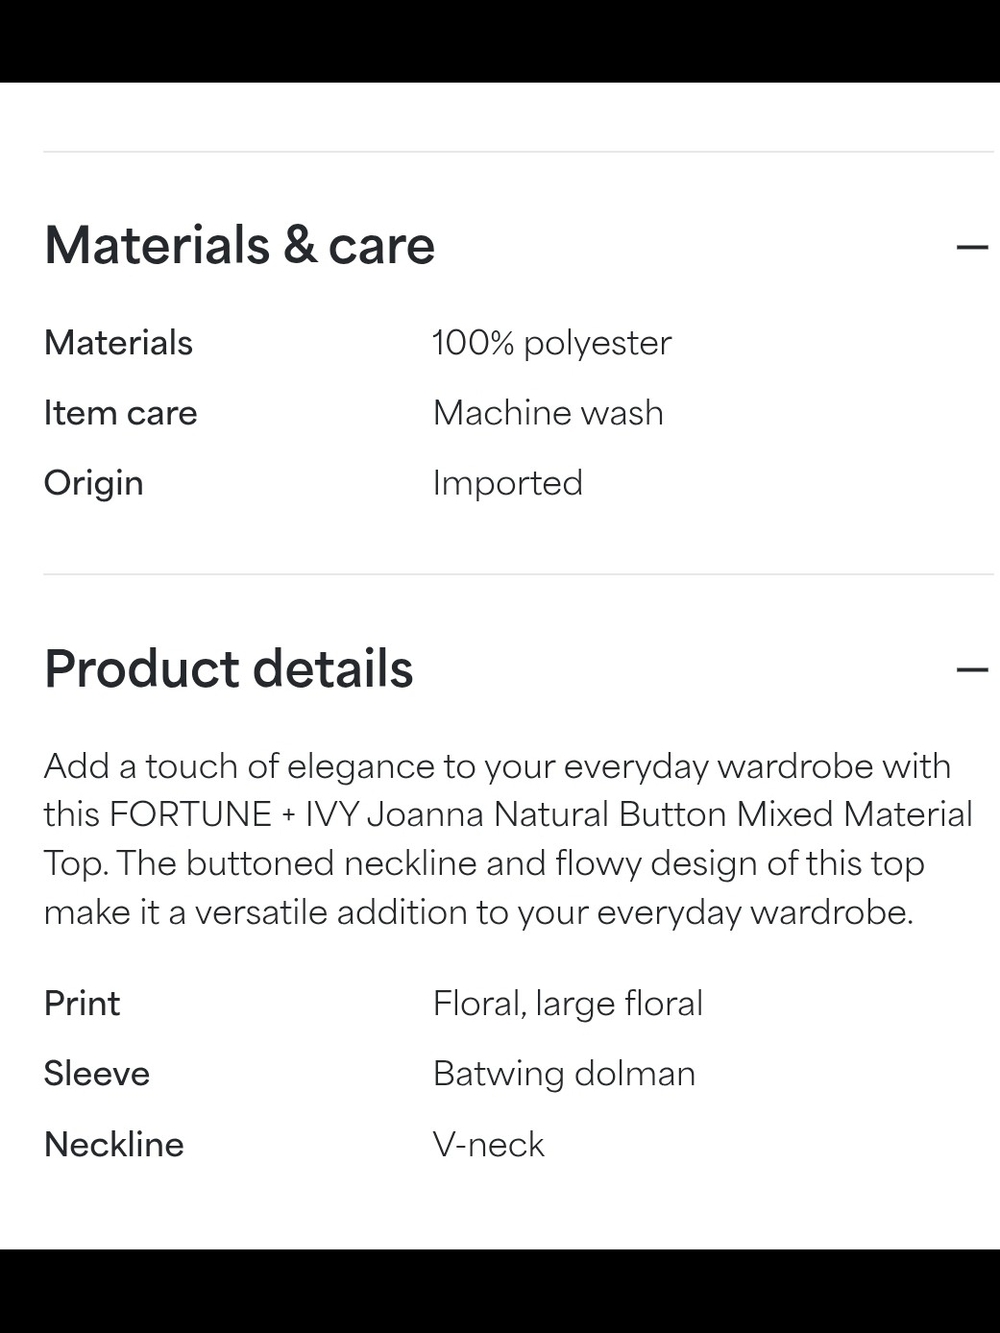Select the Print label

tap(82, 1003)
